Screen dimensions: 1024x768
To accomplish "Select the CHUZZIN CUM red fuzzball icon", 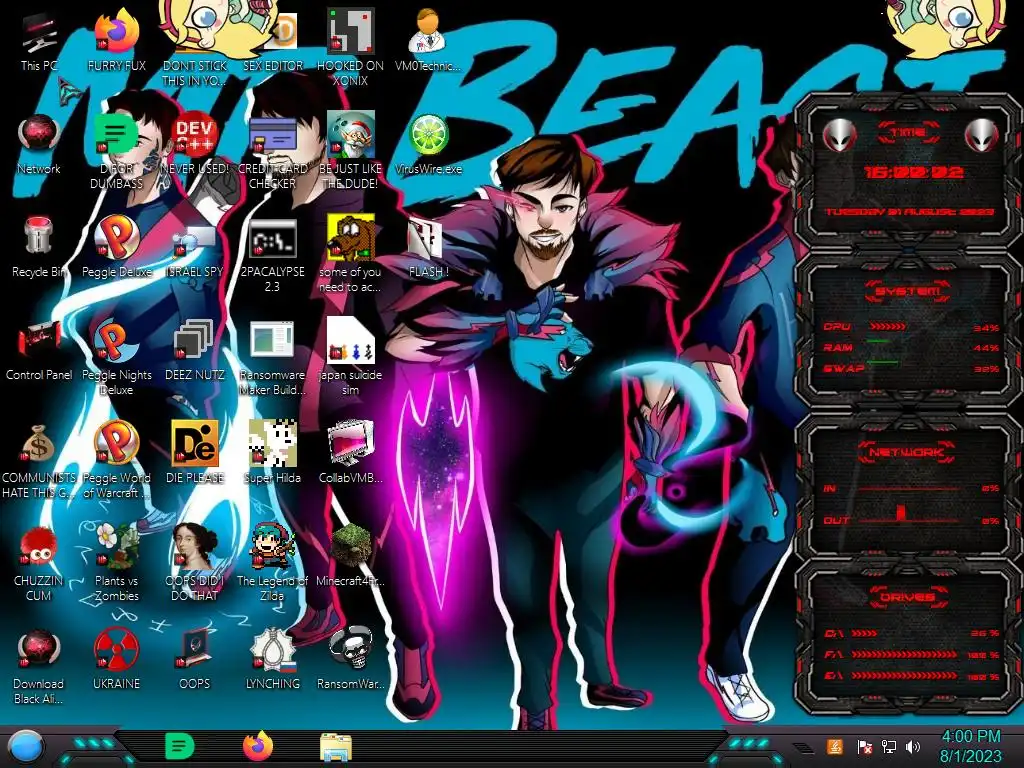I will pos(39,563).
